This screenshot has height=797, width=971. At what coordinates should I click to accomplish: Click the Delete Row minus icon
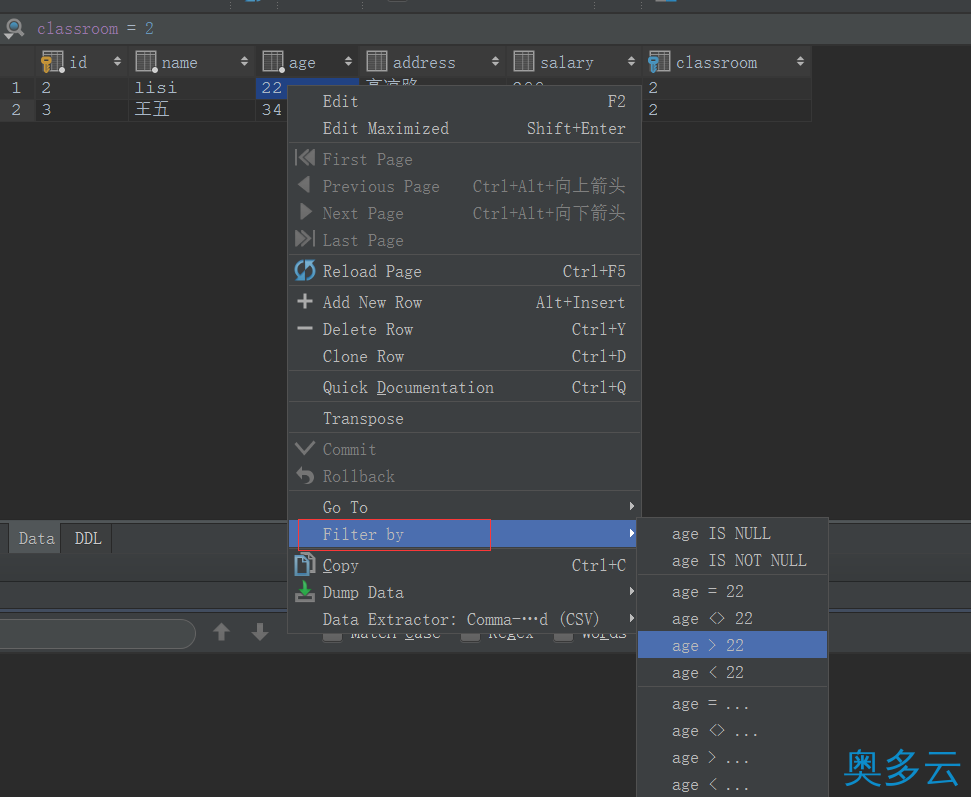click(x=305, y=329)
